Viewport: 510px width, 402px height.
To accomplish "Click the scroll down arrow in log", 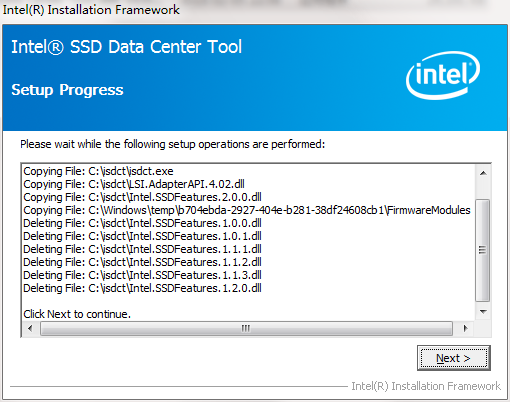I will pyautogui.click(x=483, y=312).
